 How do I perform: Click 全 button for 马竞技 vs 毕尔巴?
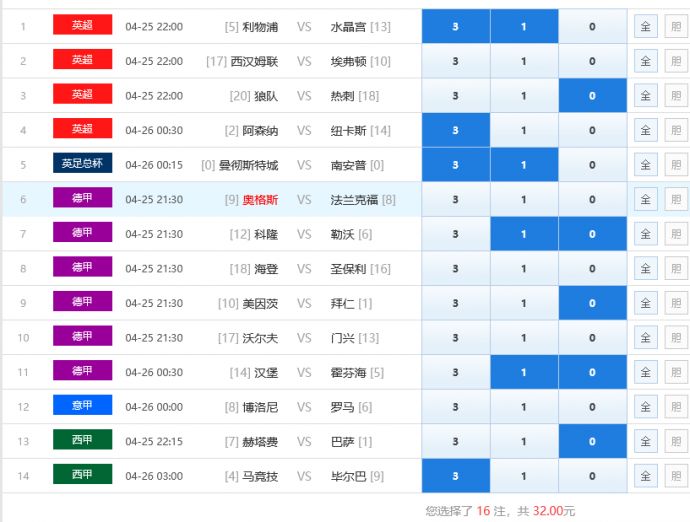pyautogui.click(x=645, y=476)
